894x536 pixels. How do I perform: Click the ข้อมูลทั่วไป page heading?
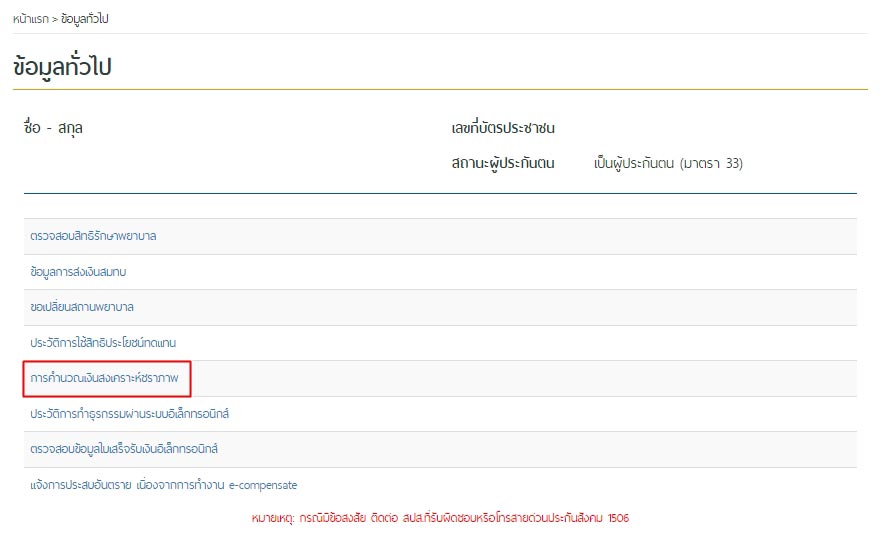click(x=62, y=67)
